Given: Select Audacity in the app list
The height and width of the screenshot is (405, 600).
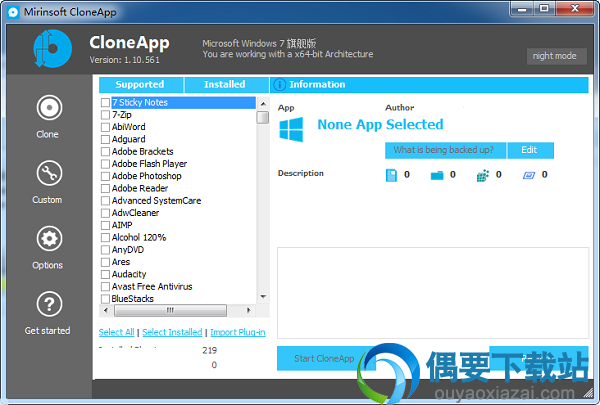Looking at the screenshot, I should [x=129, y=274].
